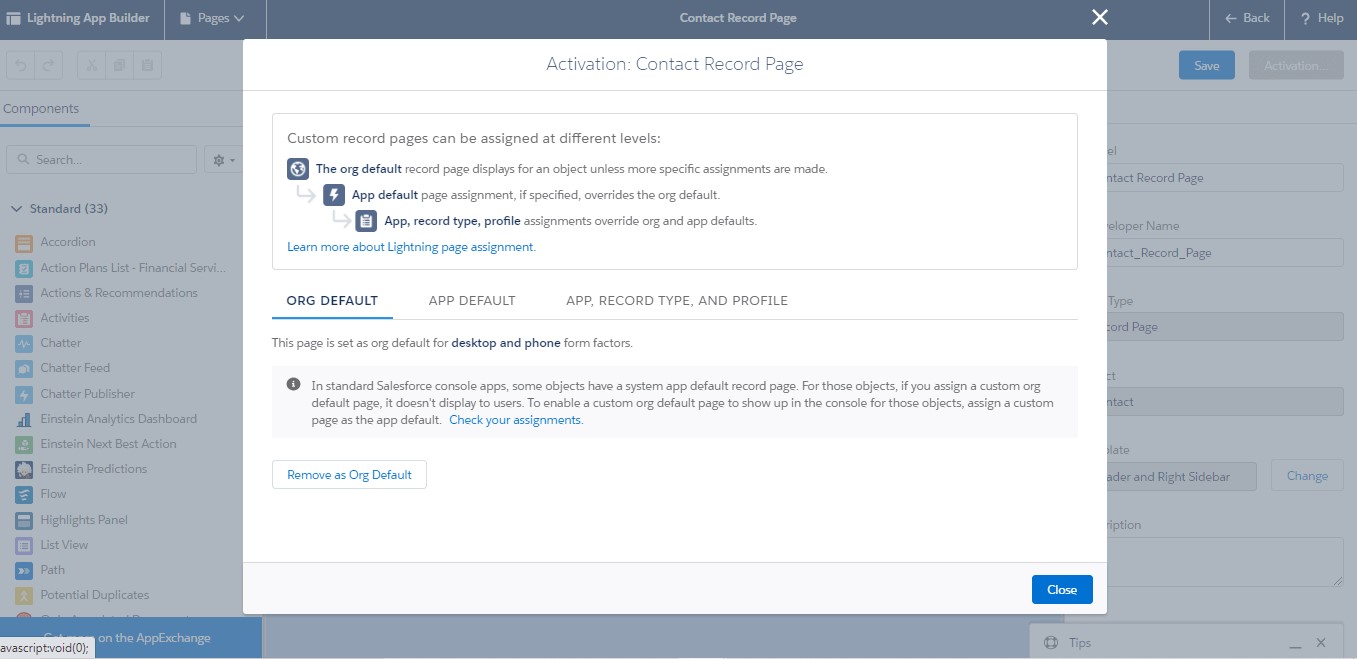Open Check your assignments link
1357x659 pixels.
(x=514, y=419)
